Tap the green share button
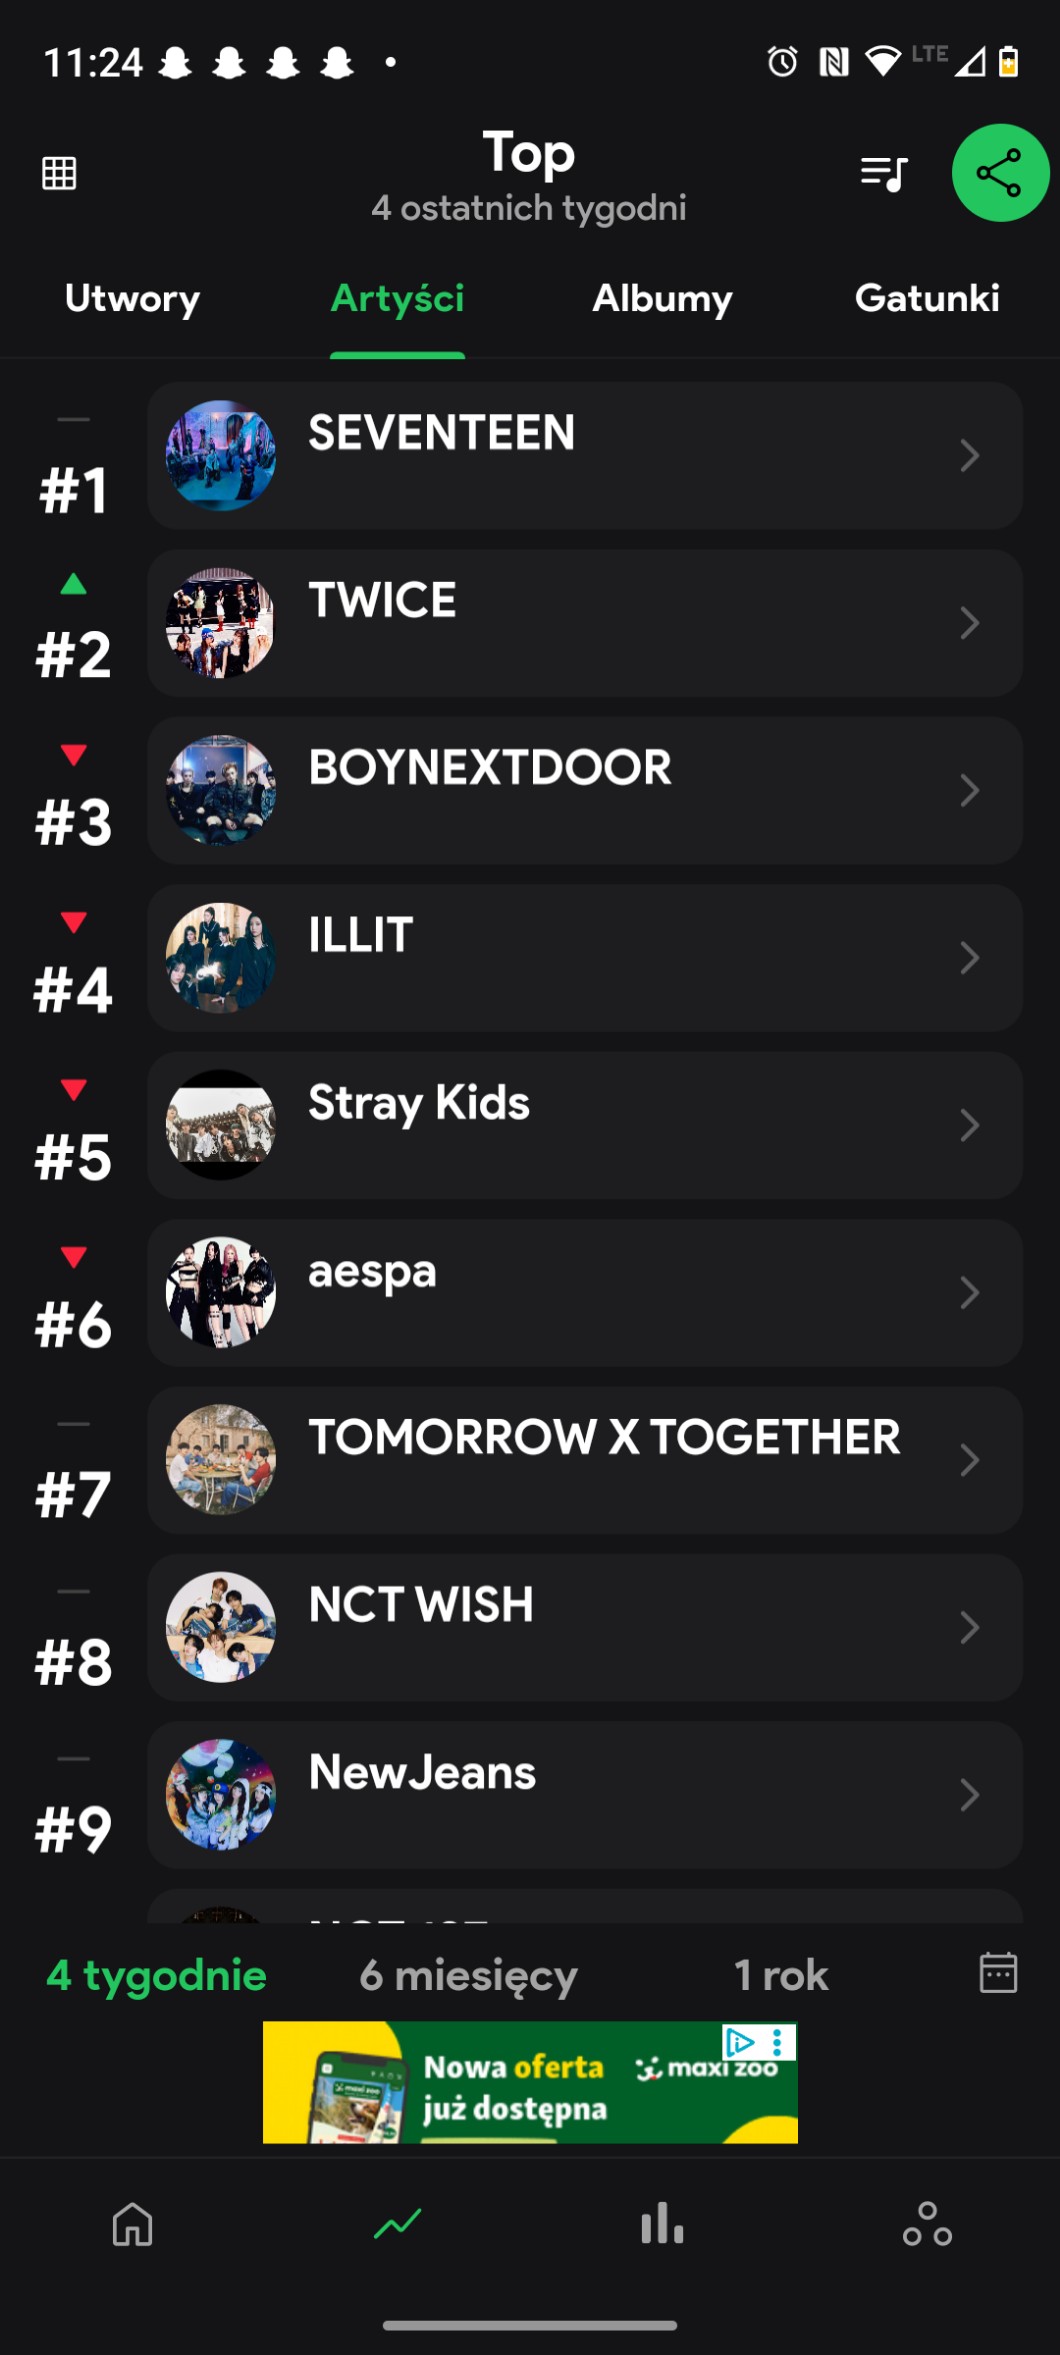Image resolution: width=1060 pixels, height=2355 pixels. pyautogui.click(x=1000, y=173)
